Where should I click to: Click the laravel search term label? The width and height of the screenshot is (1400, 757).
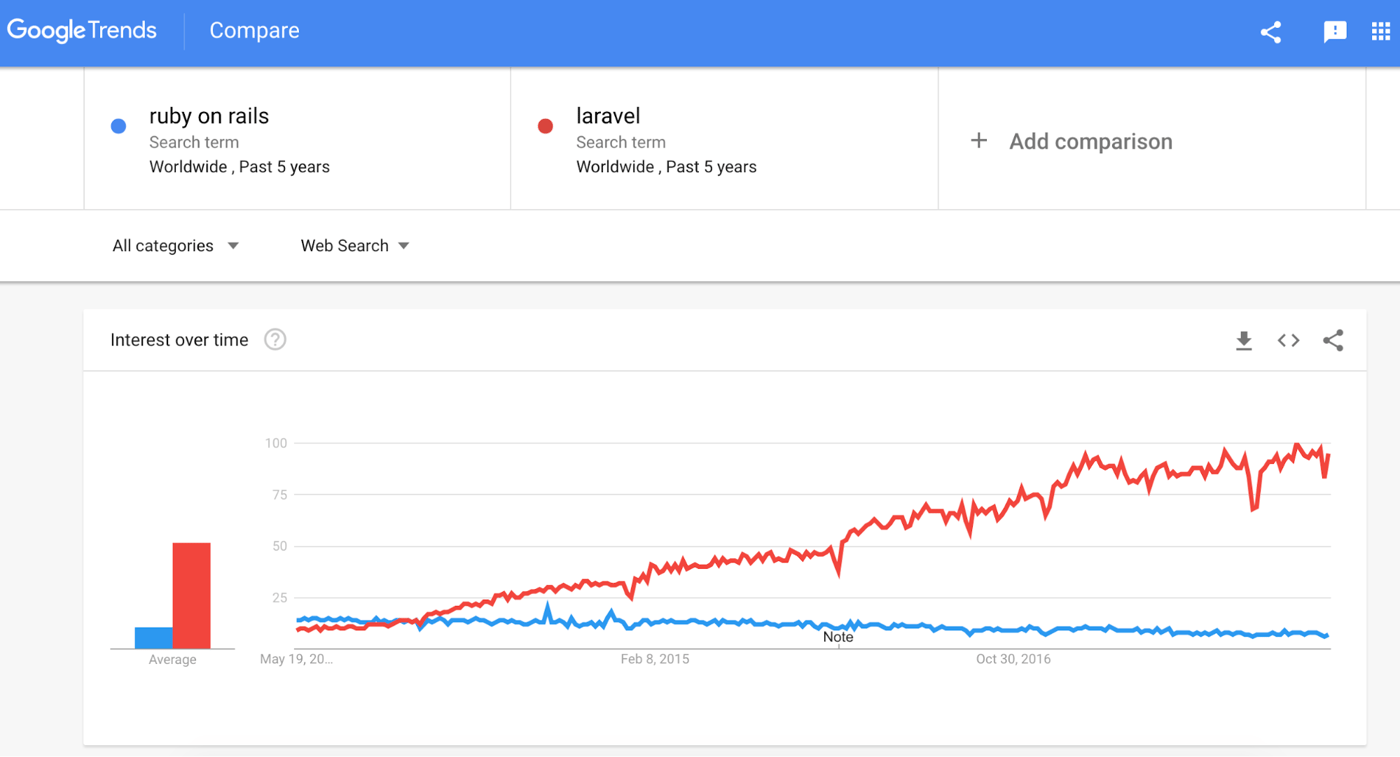coord(608,116)
